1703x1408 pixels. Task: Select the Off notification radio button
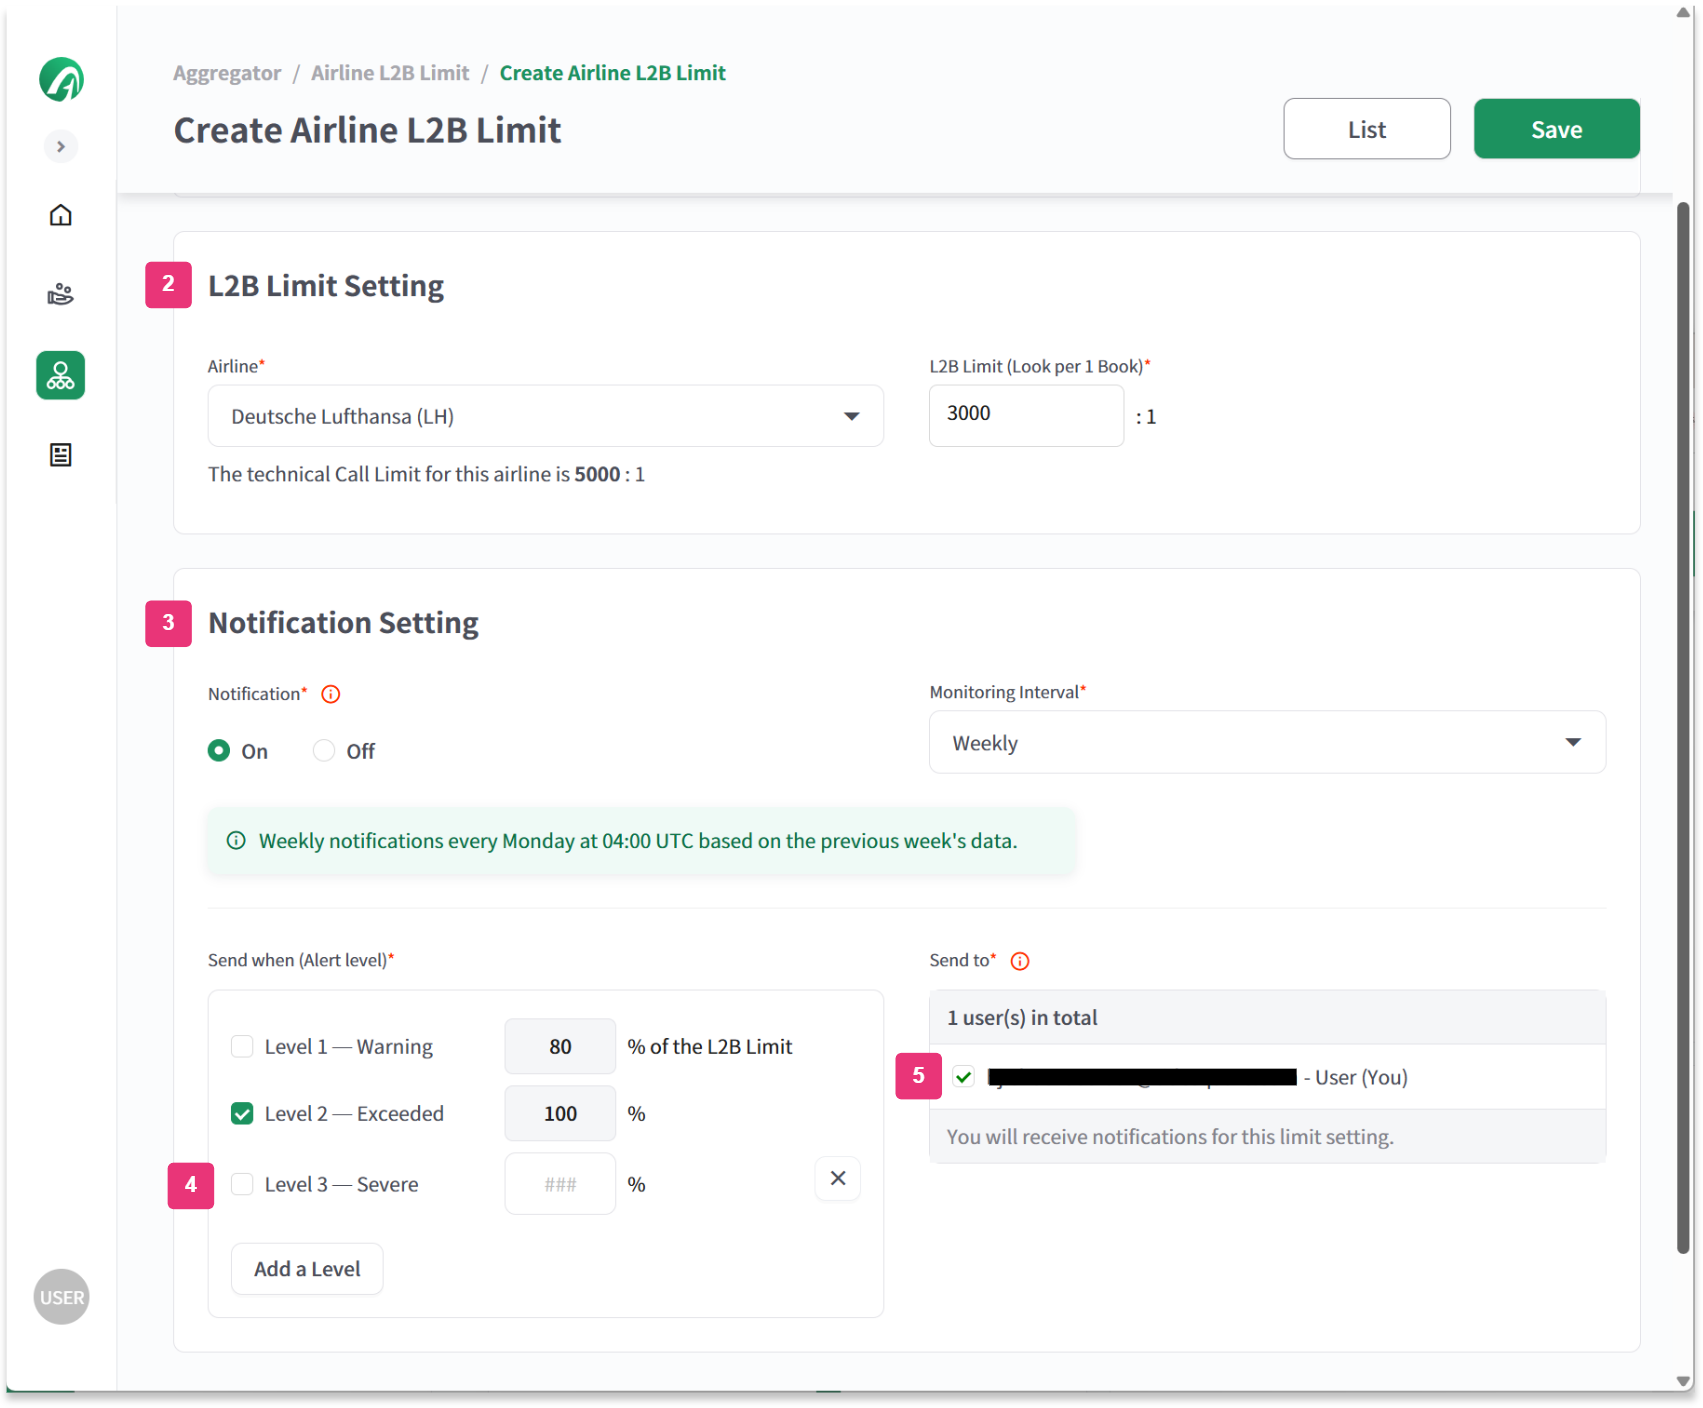tap(323, 750)
